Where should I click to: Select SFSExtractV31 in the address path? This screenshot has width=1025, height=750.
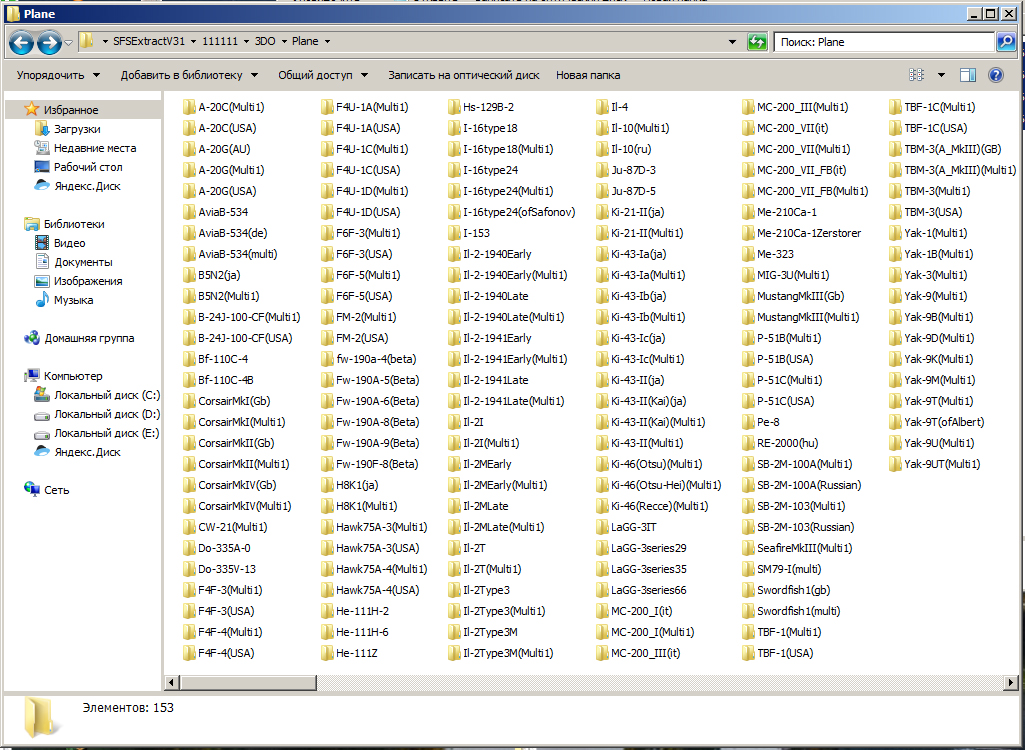[x=149, y=41]
